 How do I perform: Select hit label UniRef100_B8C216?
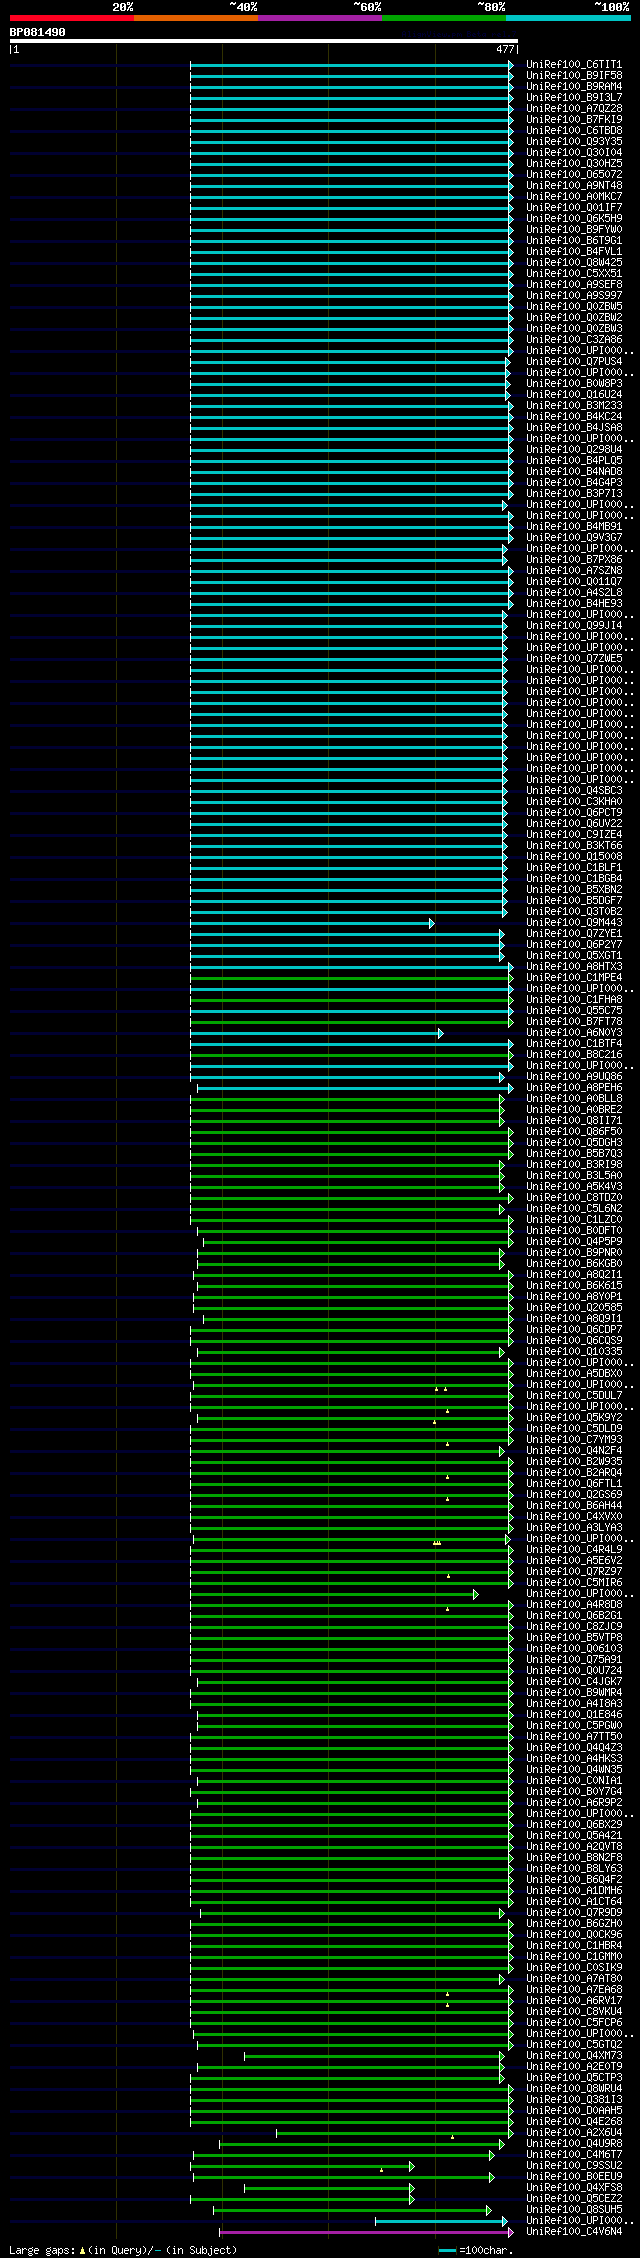coord(574,1054)
